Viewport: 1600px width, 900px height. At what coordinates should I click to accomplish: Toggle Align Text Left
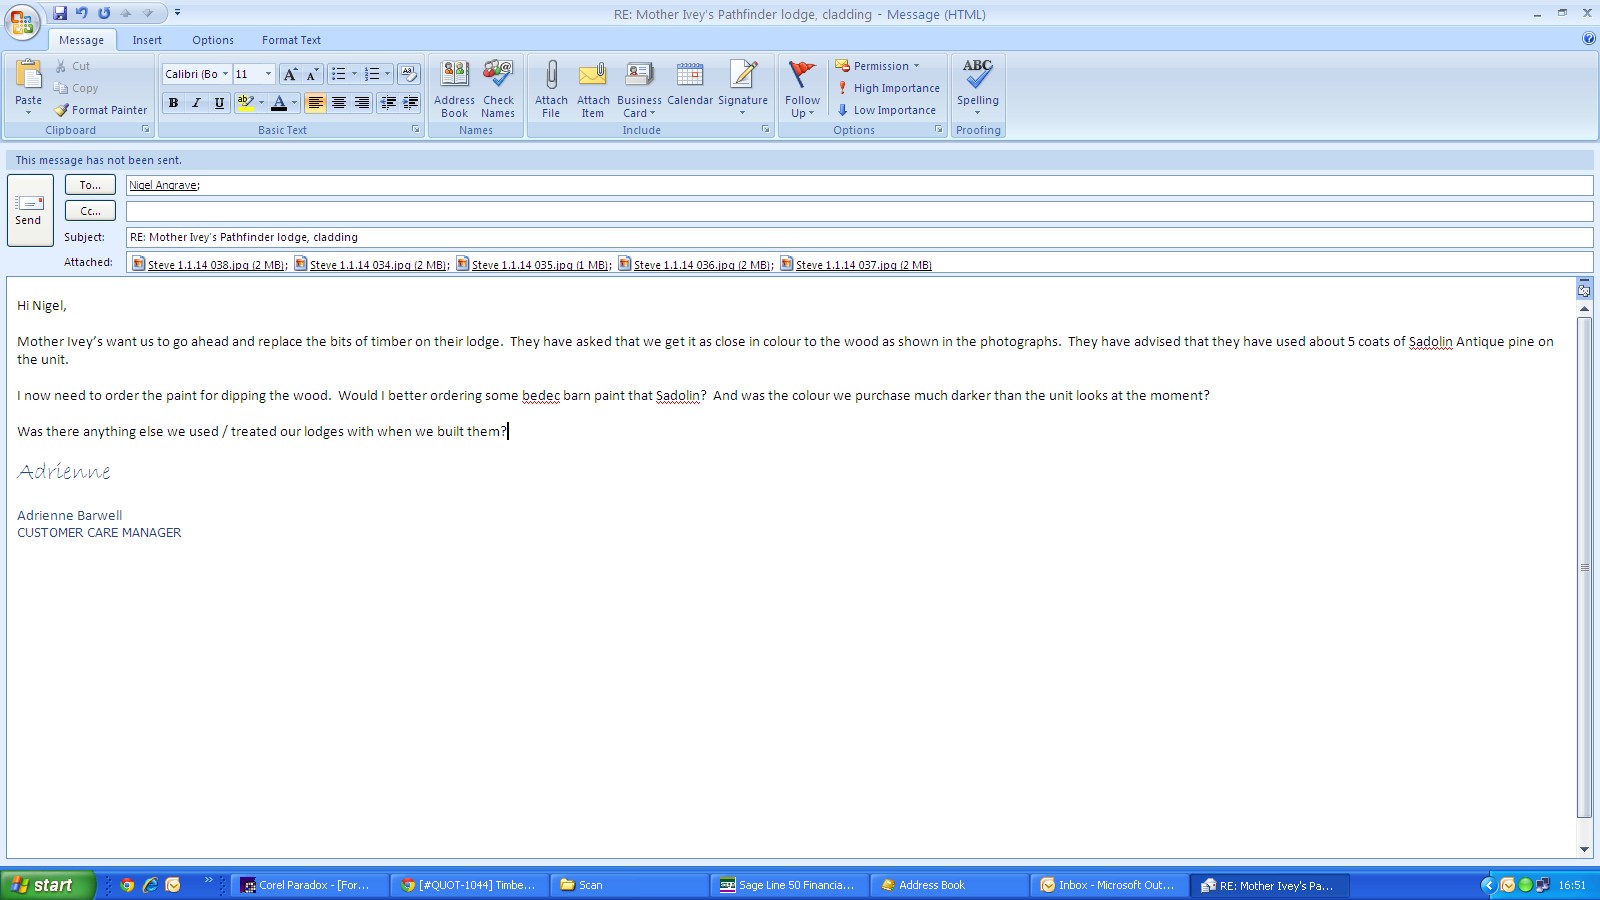316,103
